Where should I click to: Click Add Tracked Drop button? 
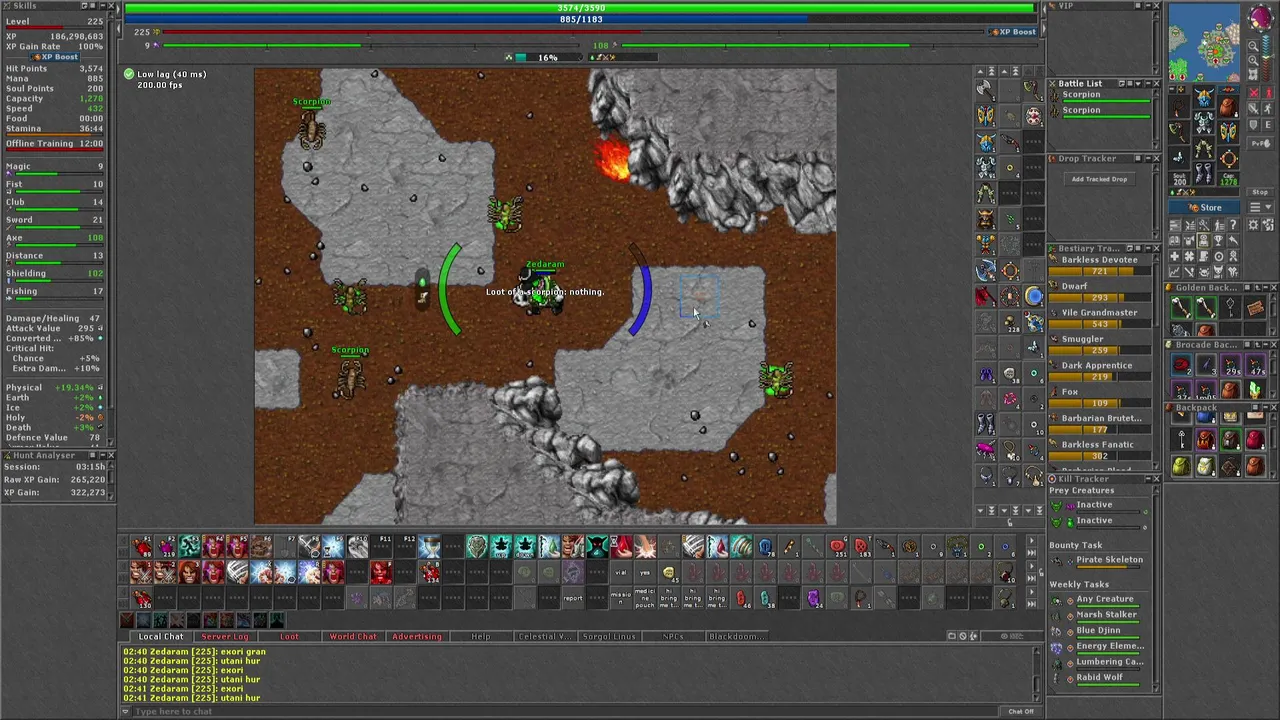tap(1099, 179)
